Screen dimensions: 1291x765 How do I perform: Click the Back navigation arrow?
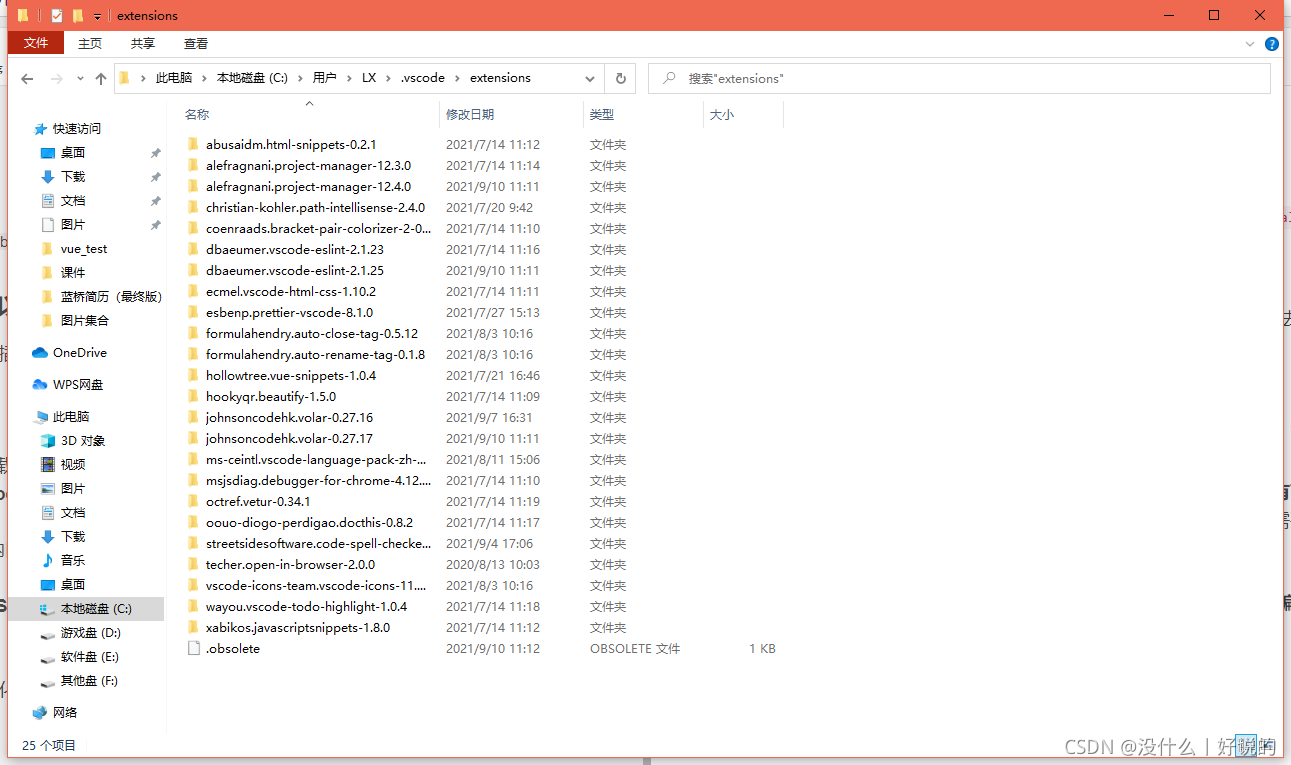pos(27,79)
